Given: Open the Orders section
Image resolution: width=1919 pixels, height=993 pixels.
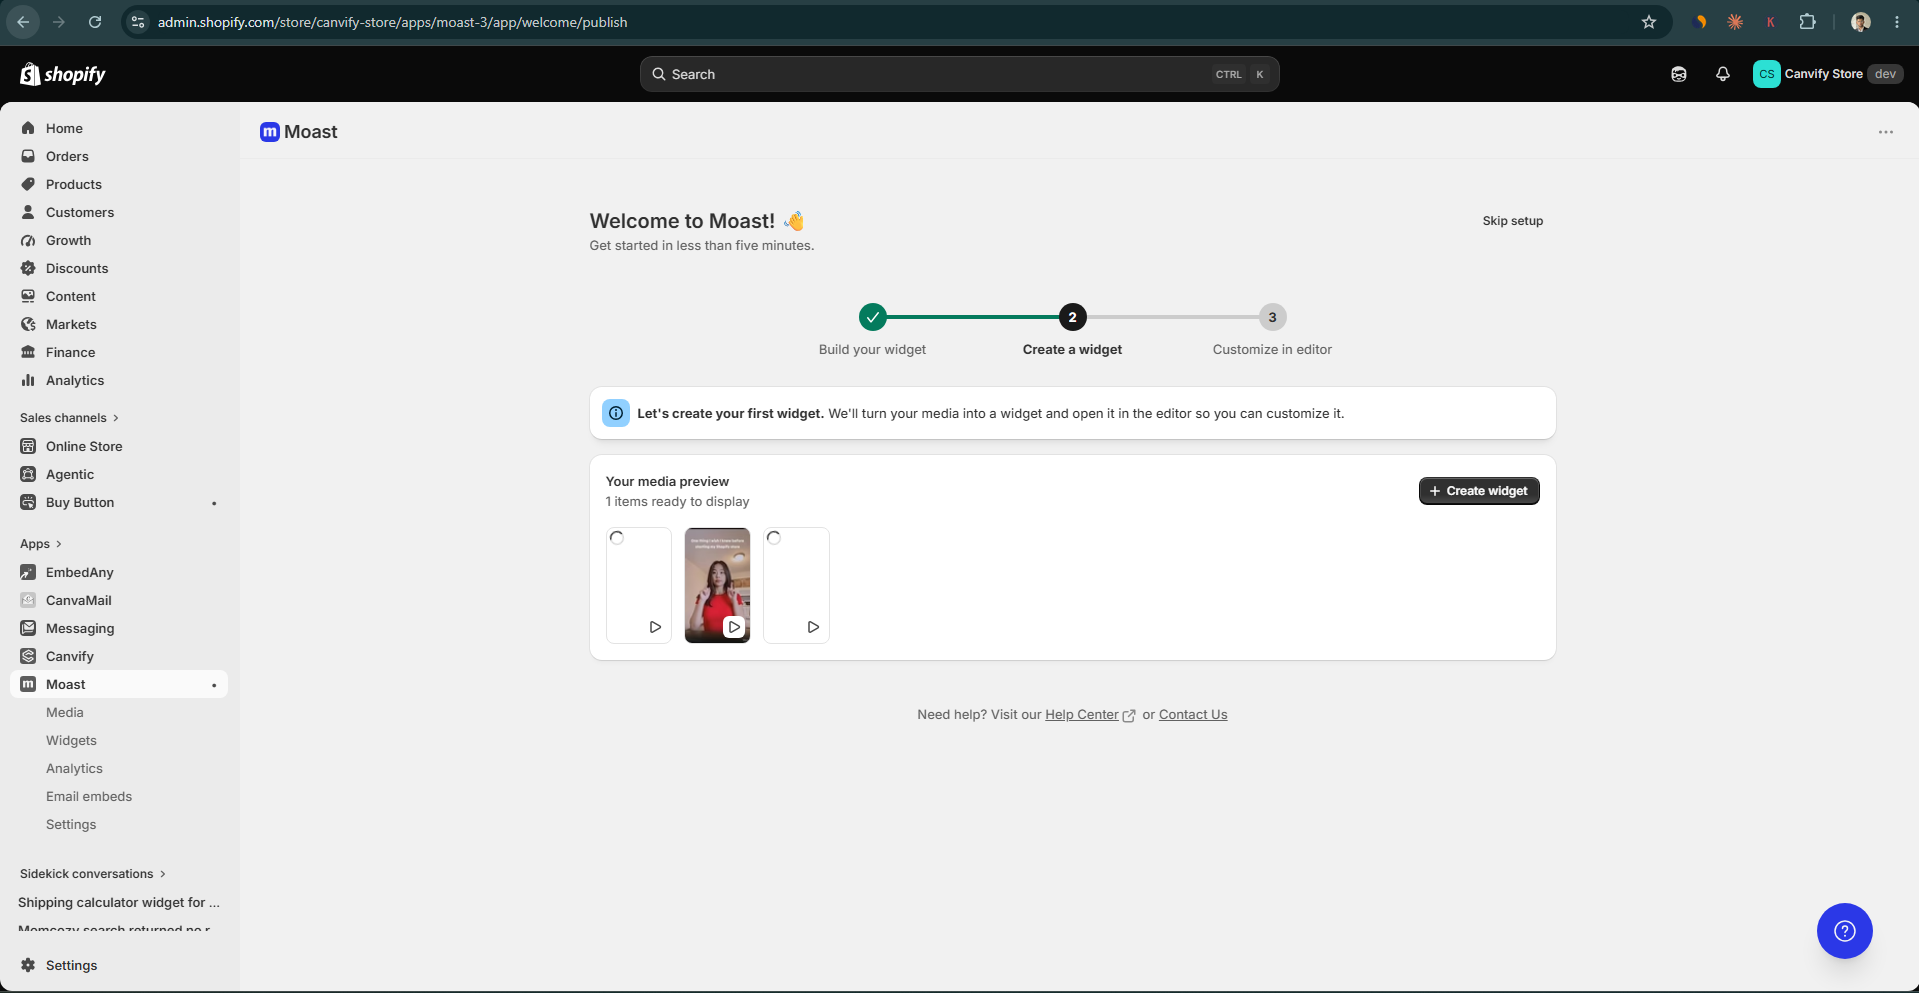Looking at the screenshot, I should pyautogui.click(x=67, y=156).
